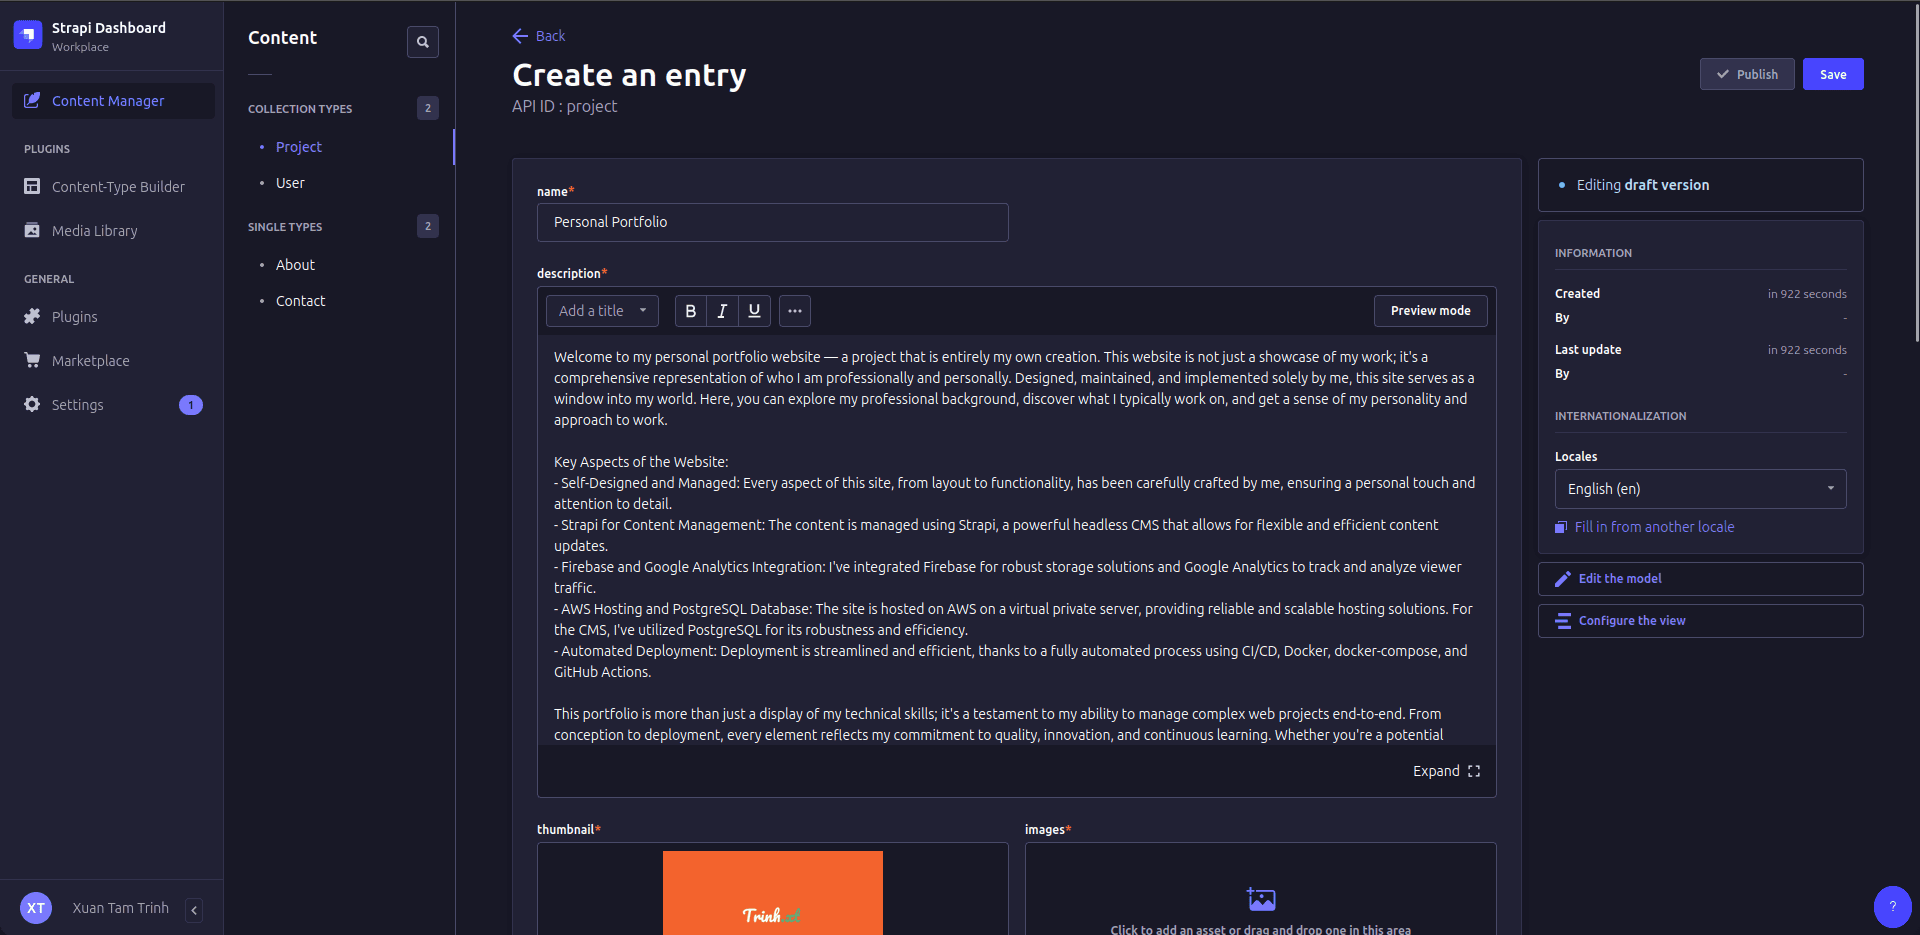
Task: Click the API ID : project text
Action: click(x=565, y=106)
